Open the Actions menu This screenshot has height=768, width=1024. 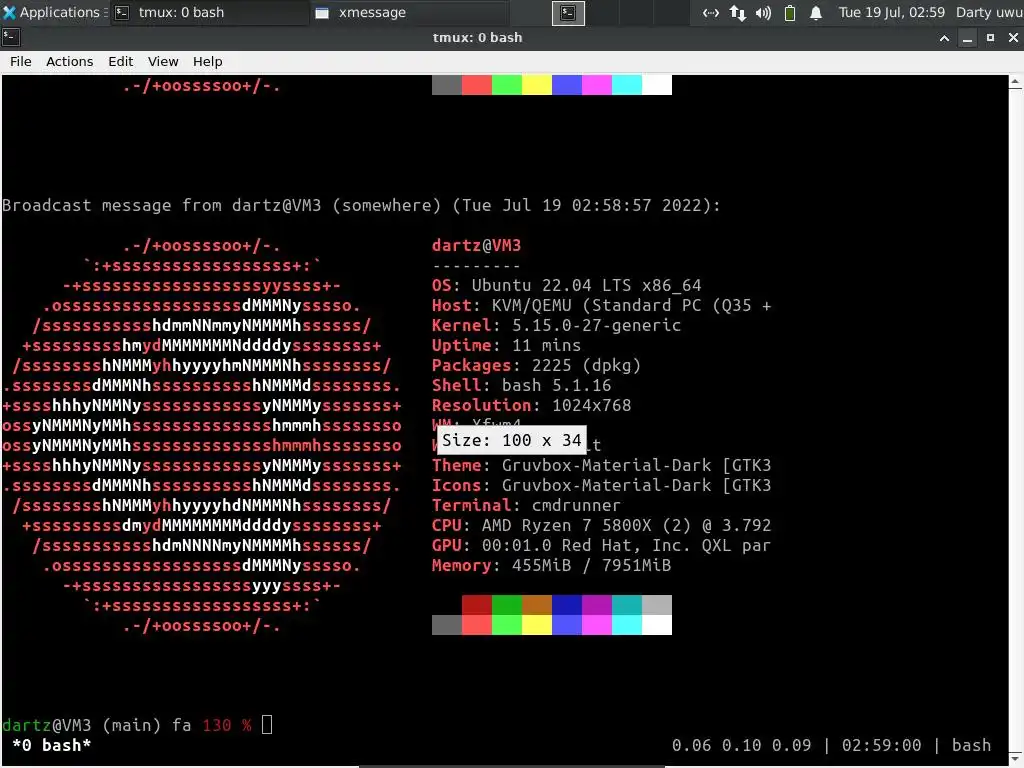(69, 61)
